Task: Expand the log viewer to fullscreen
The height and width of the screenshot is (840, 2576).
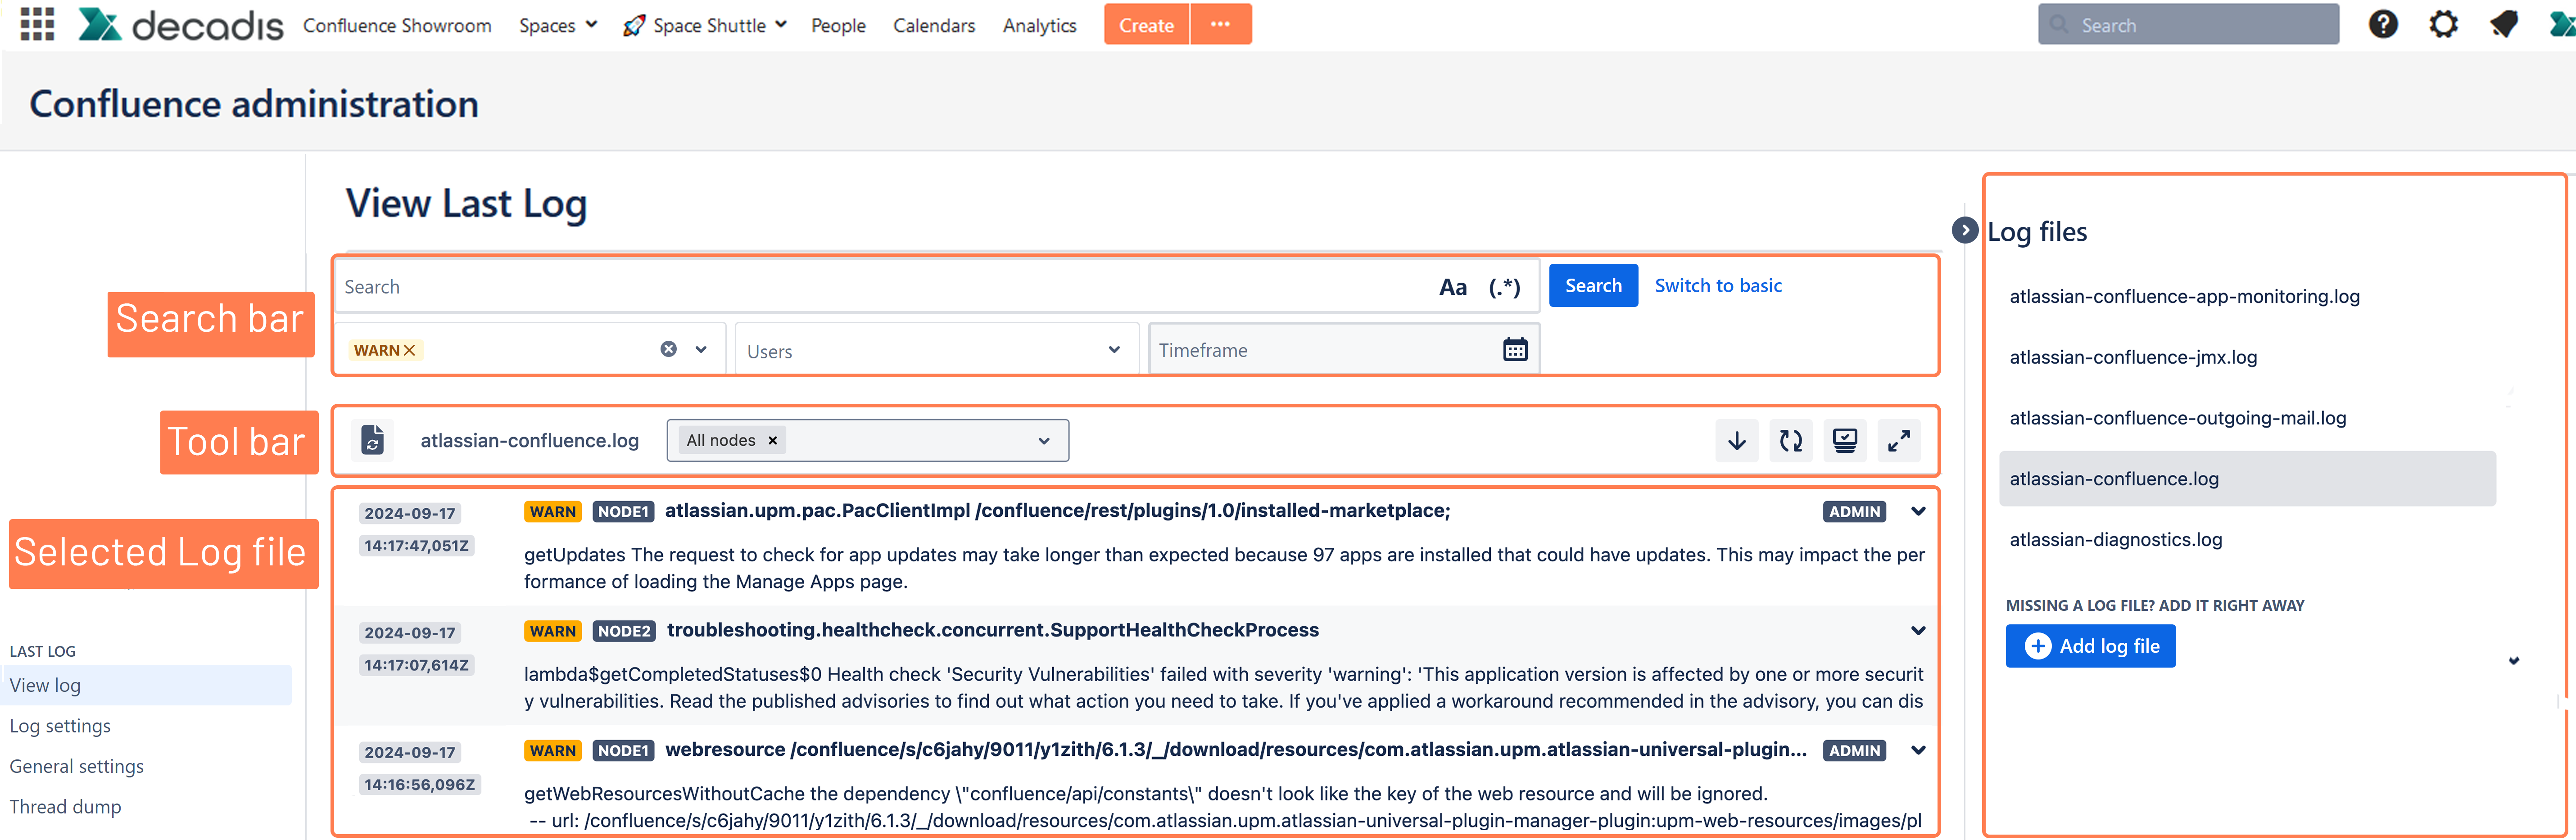Action: (x=1899, y=440)
